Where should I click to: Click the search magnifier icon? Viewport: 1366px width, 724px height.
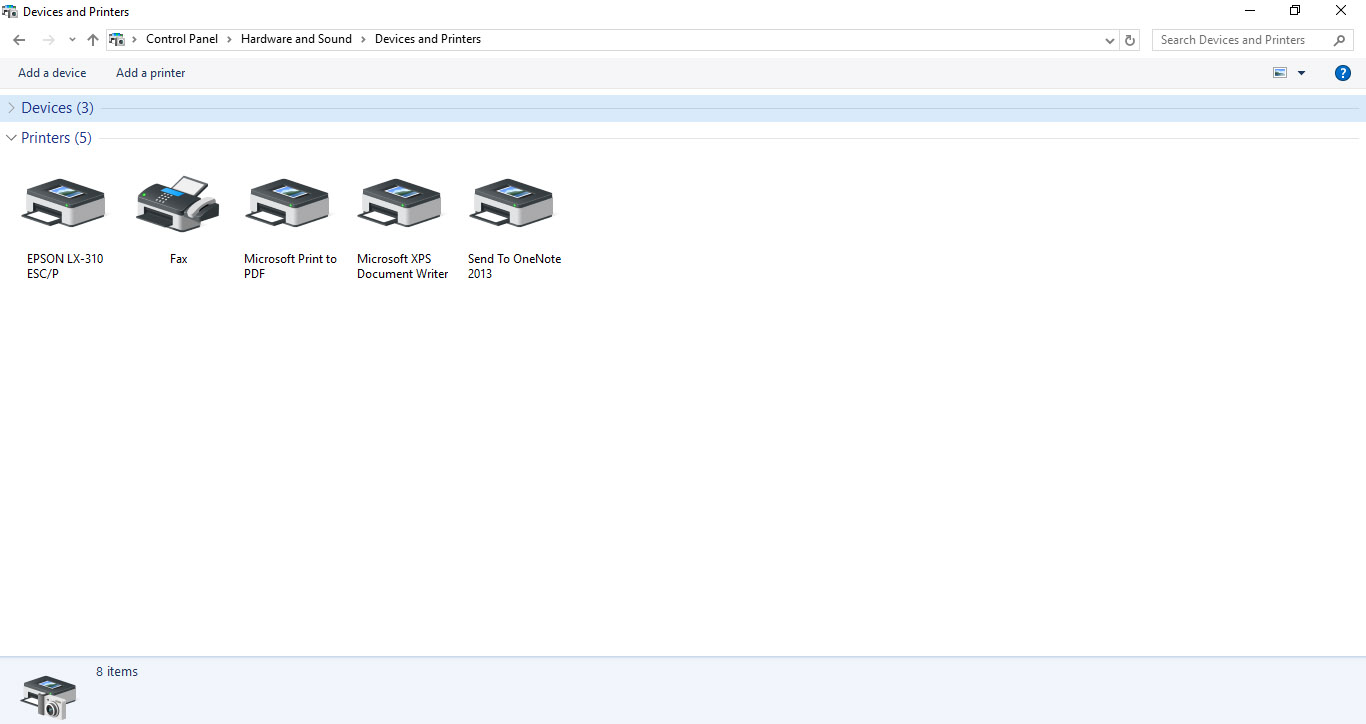[x=1340, y=40]
